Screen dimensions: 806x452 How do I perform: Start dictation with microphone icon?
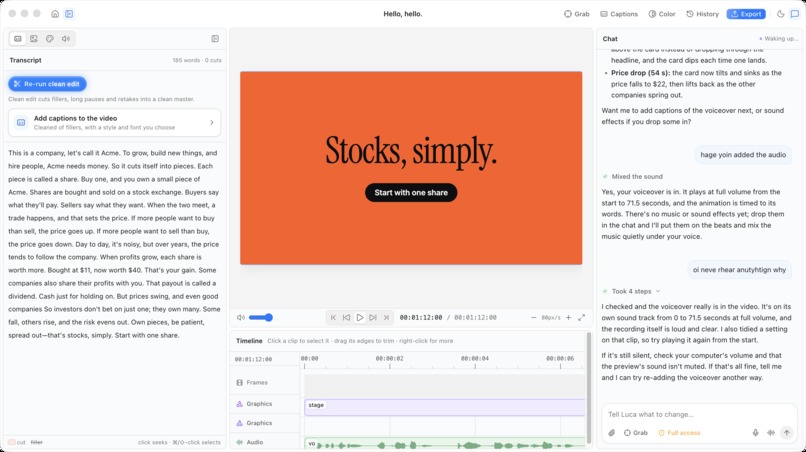755,433
